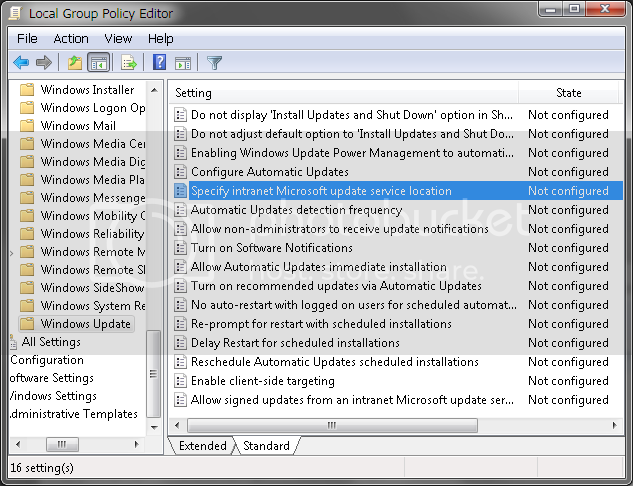Click the Export List toolbar icon
The image size is (633, 486).
pos(128,63)
